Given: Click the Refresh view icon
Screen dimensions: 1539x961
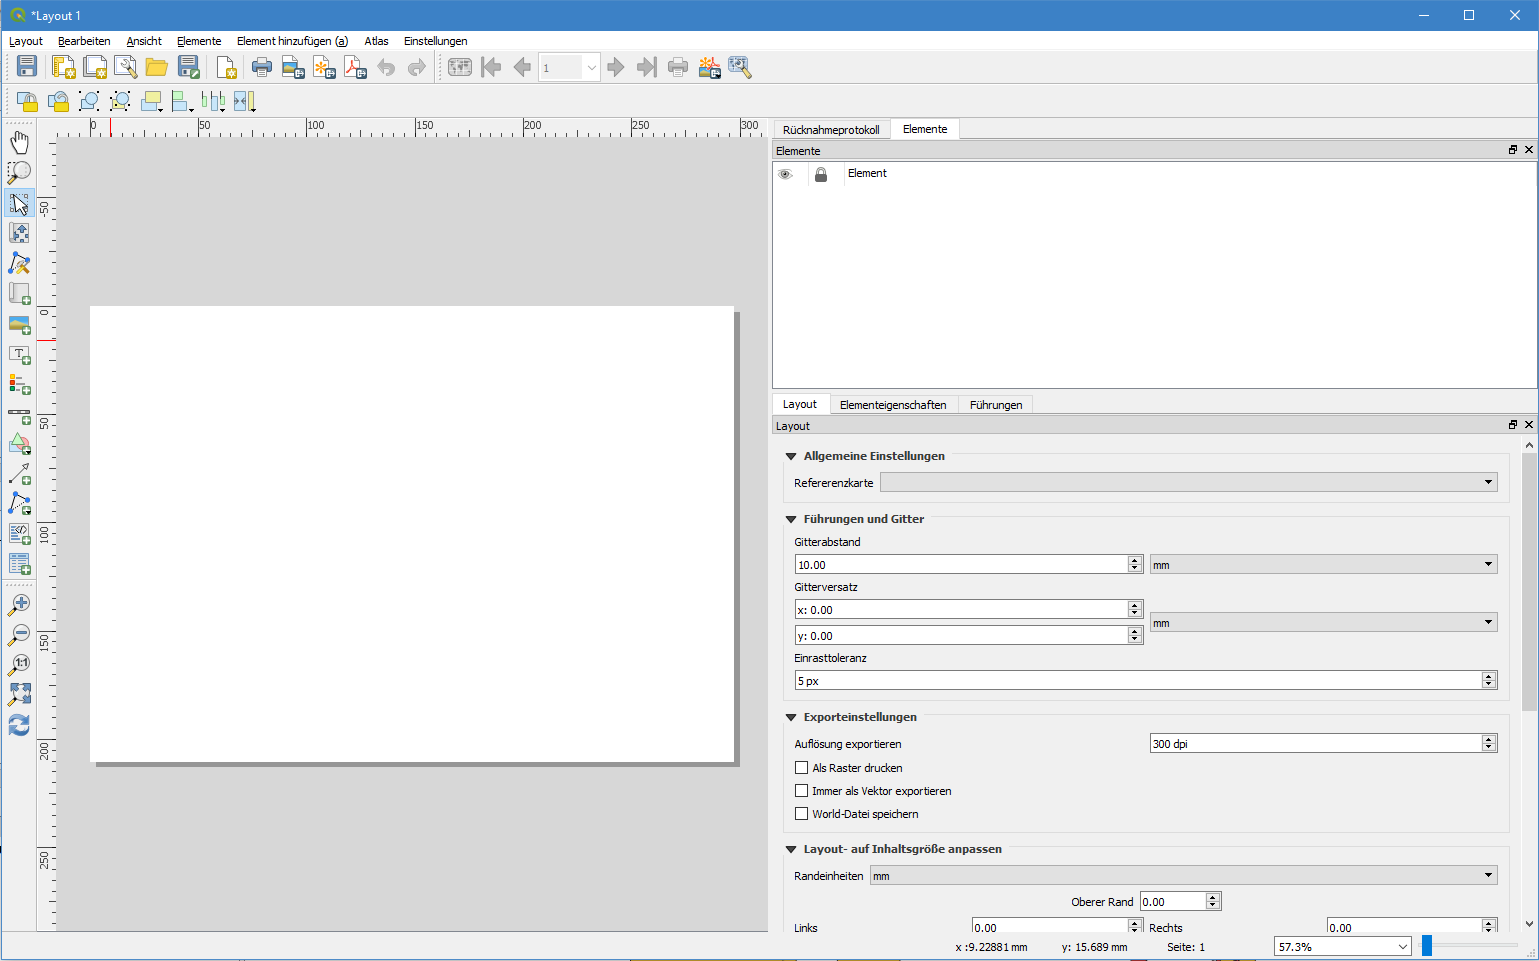Looking at the screenshot, I should pos(19,725).
